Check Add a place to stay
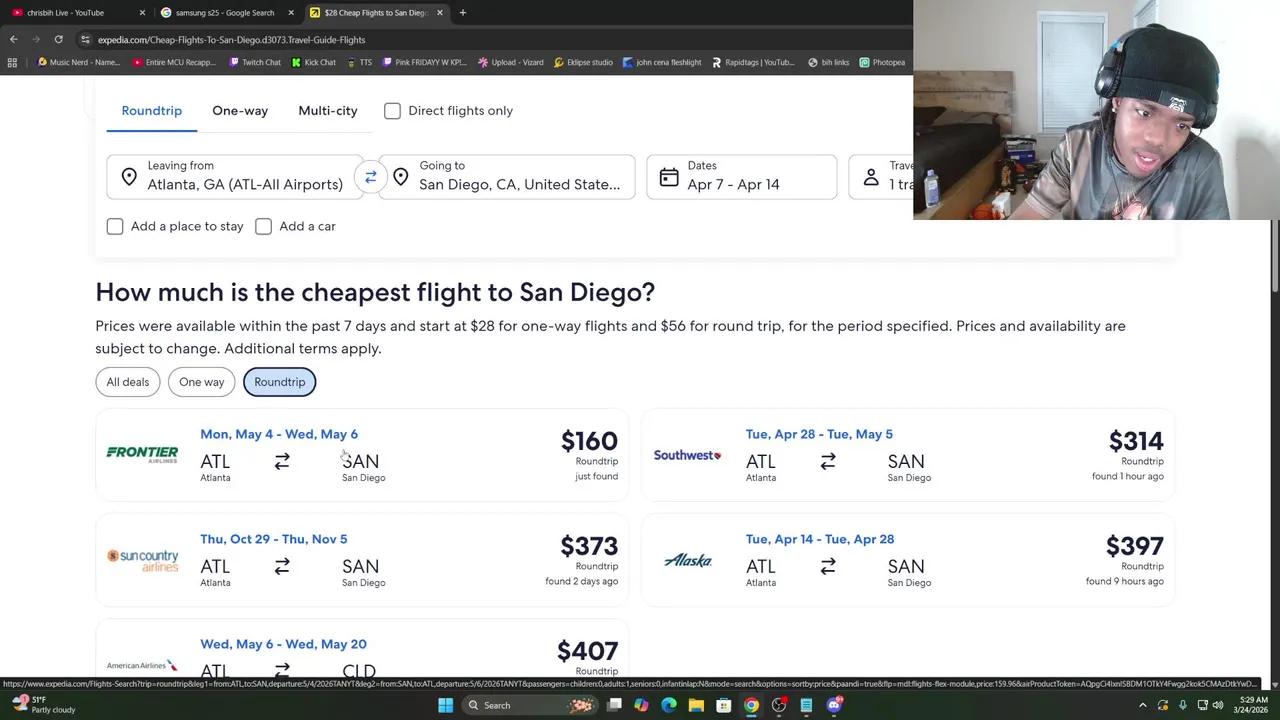Screen dimensions: 1280x720 pos(115,226)
